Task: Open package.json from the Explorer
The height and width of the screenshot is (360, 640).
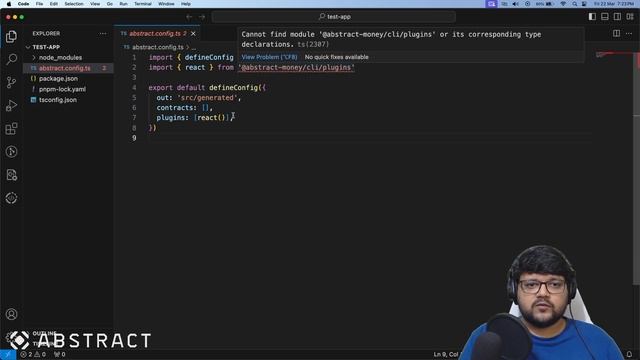Action: (x=58, y=79)
